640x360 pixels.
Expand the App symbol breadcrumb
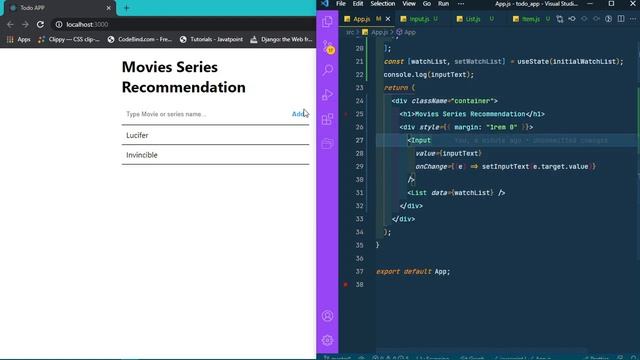coord(406,32)
